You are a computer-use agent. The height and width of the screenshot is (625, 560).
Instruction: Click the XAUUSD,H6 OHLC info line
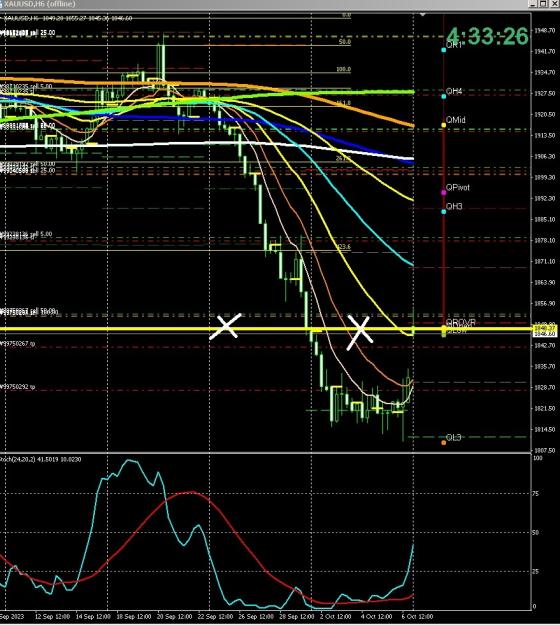[70, 18]
